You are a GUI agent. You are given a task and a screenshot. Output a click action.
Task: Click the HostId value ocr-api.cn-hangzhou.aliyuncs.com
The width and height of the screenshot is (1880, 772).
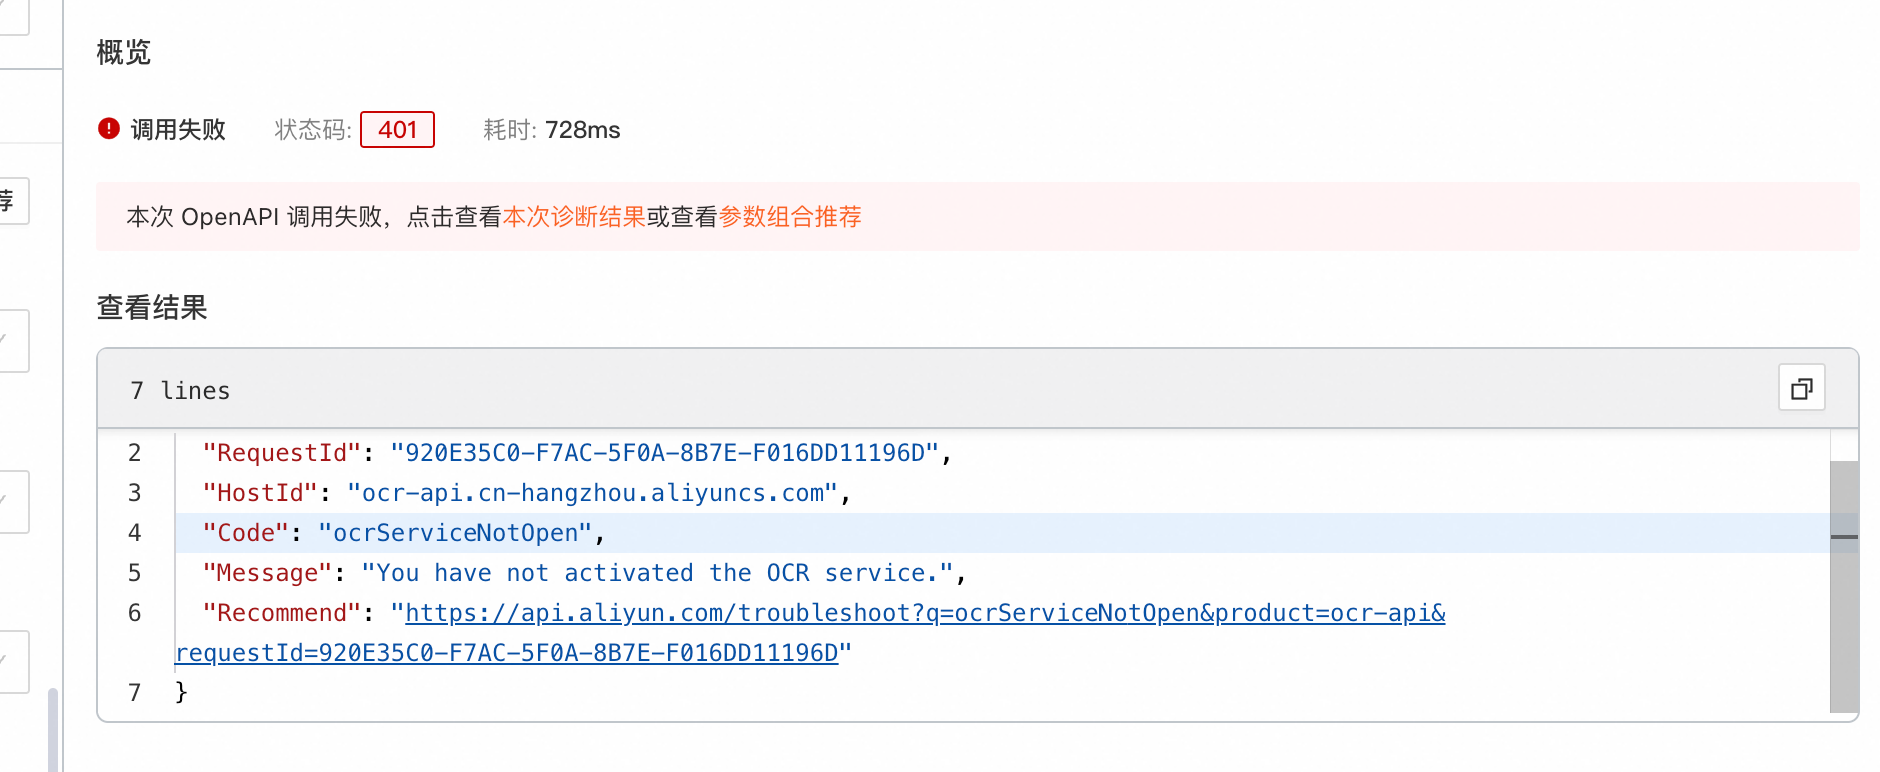[593, 493]
